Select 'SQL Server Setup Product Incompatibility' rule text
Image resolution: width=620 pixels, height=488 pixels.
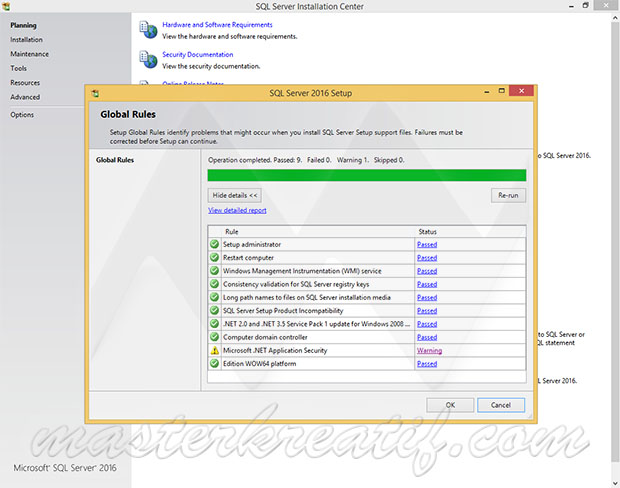click(283, 310)
